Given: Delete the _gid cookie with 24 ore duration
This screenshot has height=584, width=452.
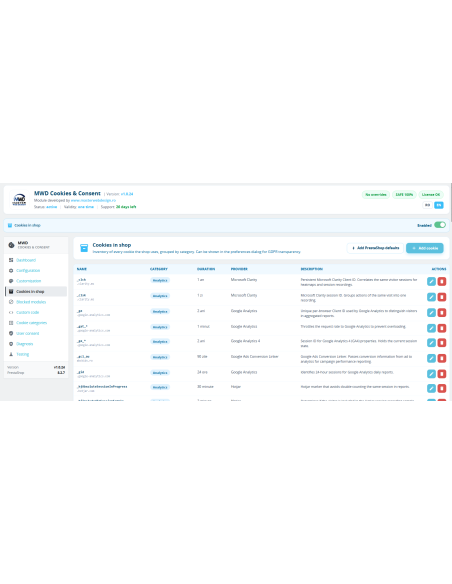Looking at the screenshot, I should point(442,374).
